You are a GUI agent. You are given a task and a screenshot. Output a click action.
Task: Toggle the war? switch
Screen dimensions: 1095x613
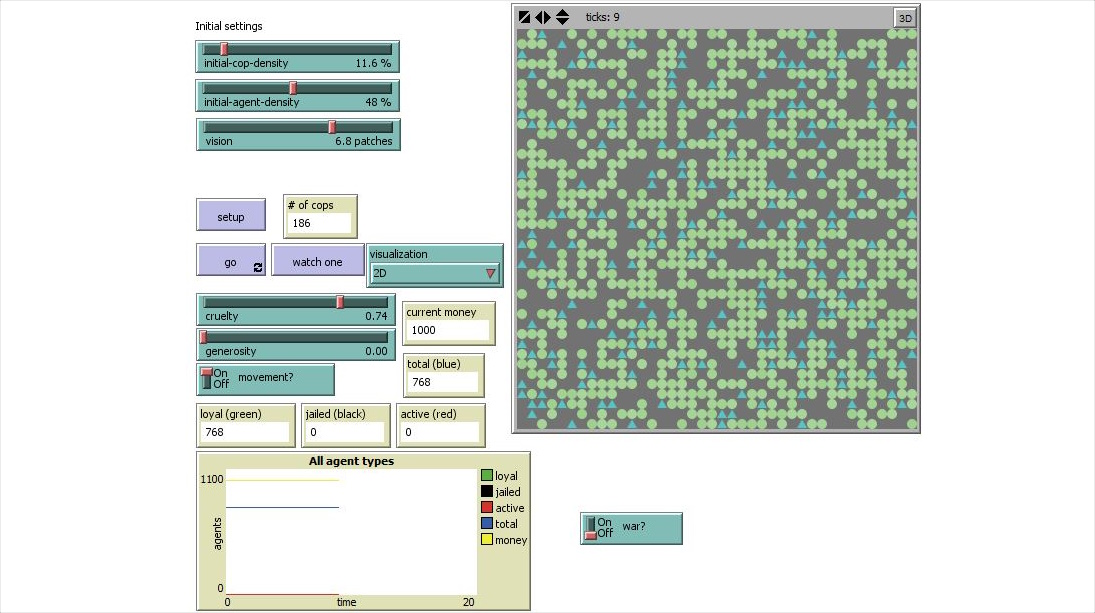pos(591,528)
